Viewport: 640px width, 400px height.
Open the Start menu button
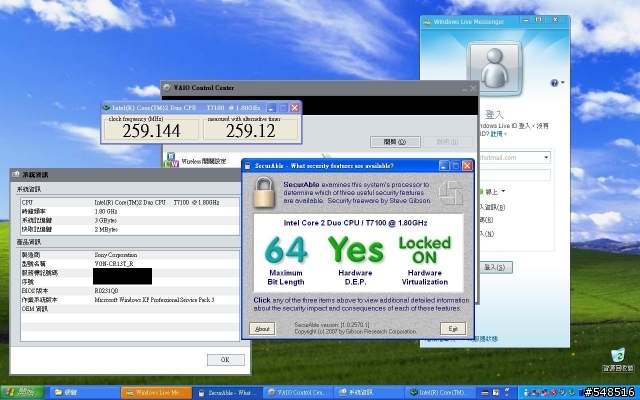point(22,393)
